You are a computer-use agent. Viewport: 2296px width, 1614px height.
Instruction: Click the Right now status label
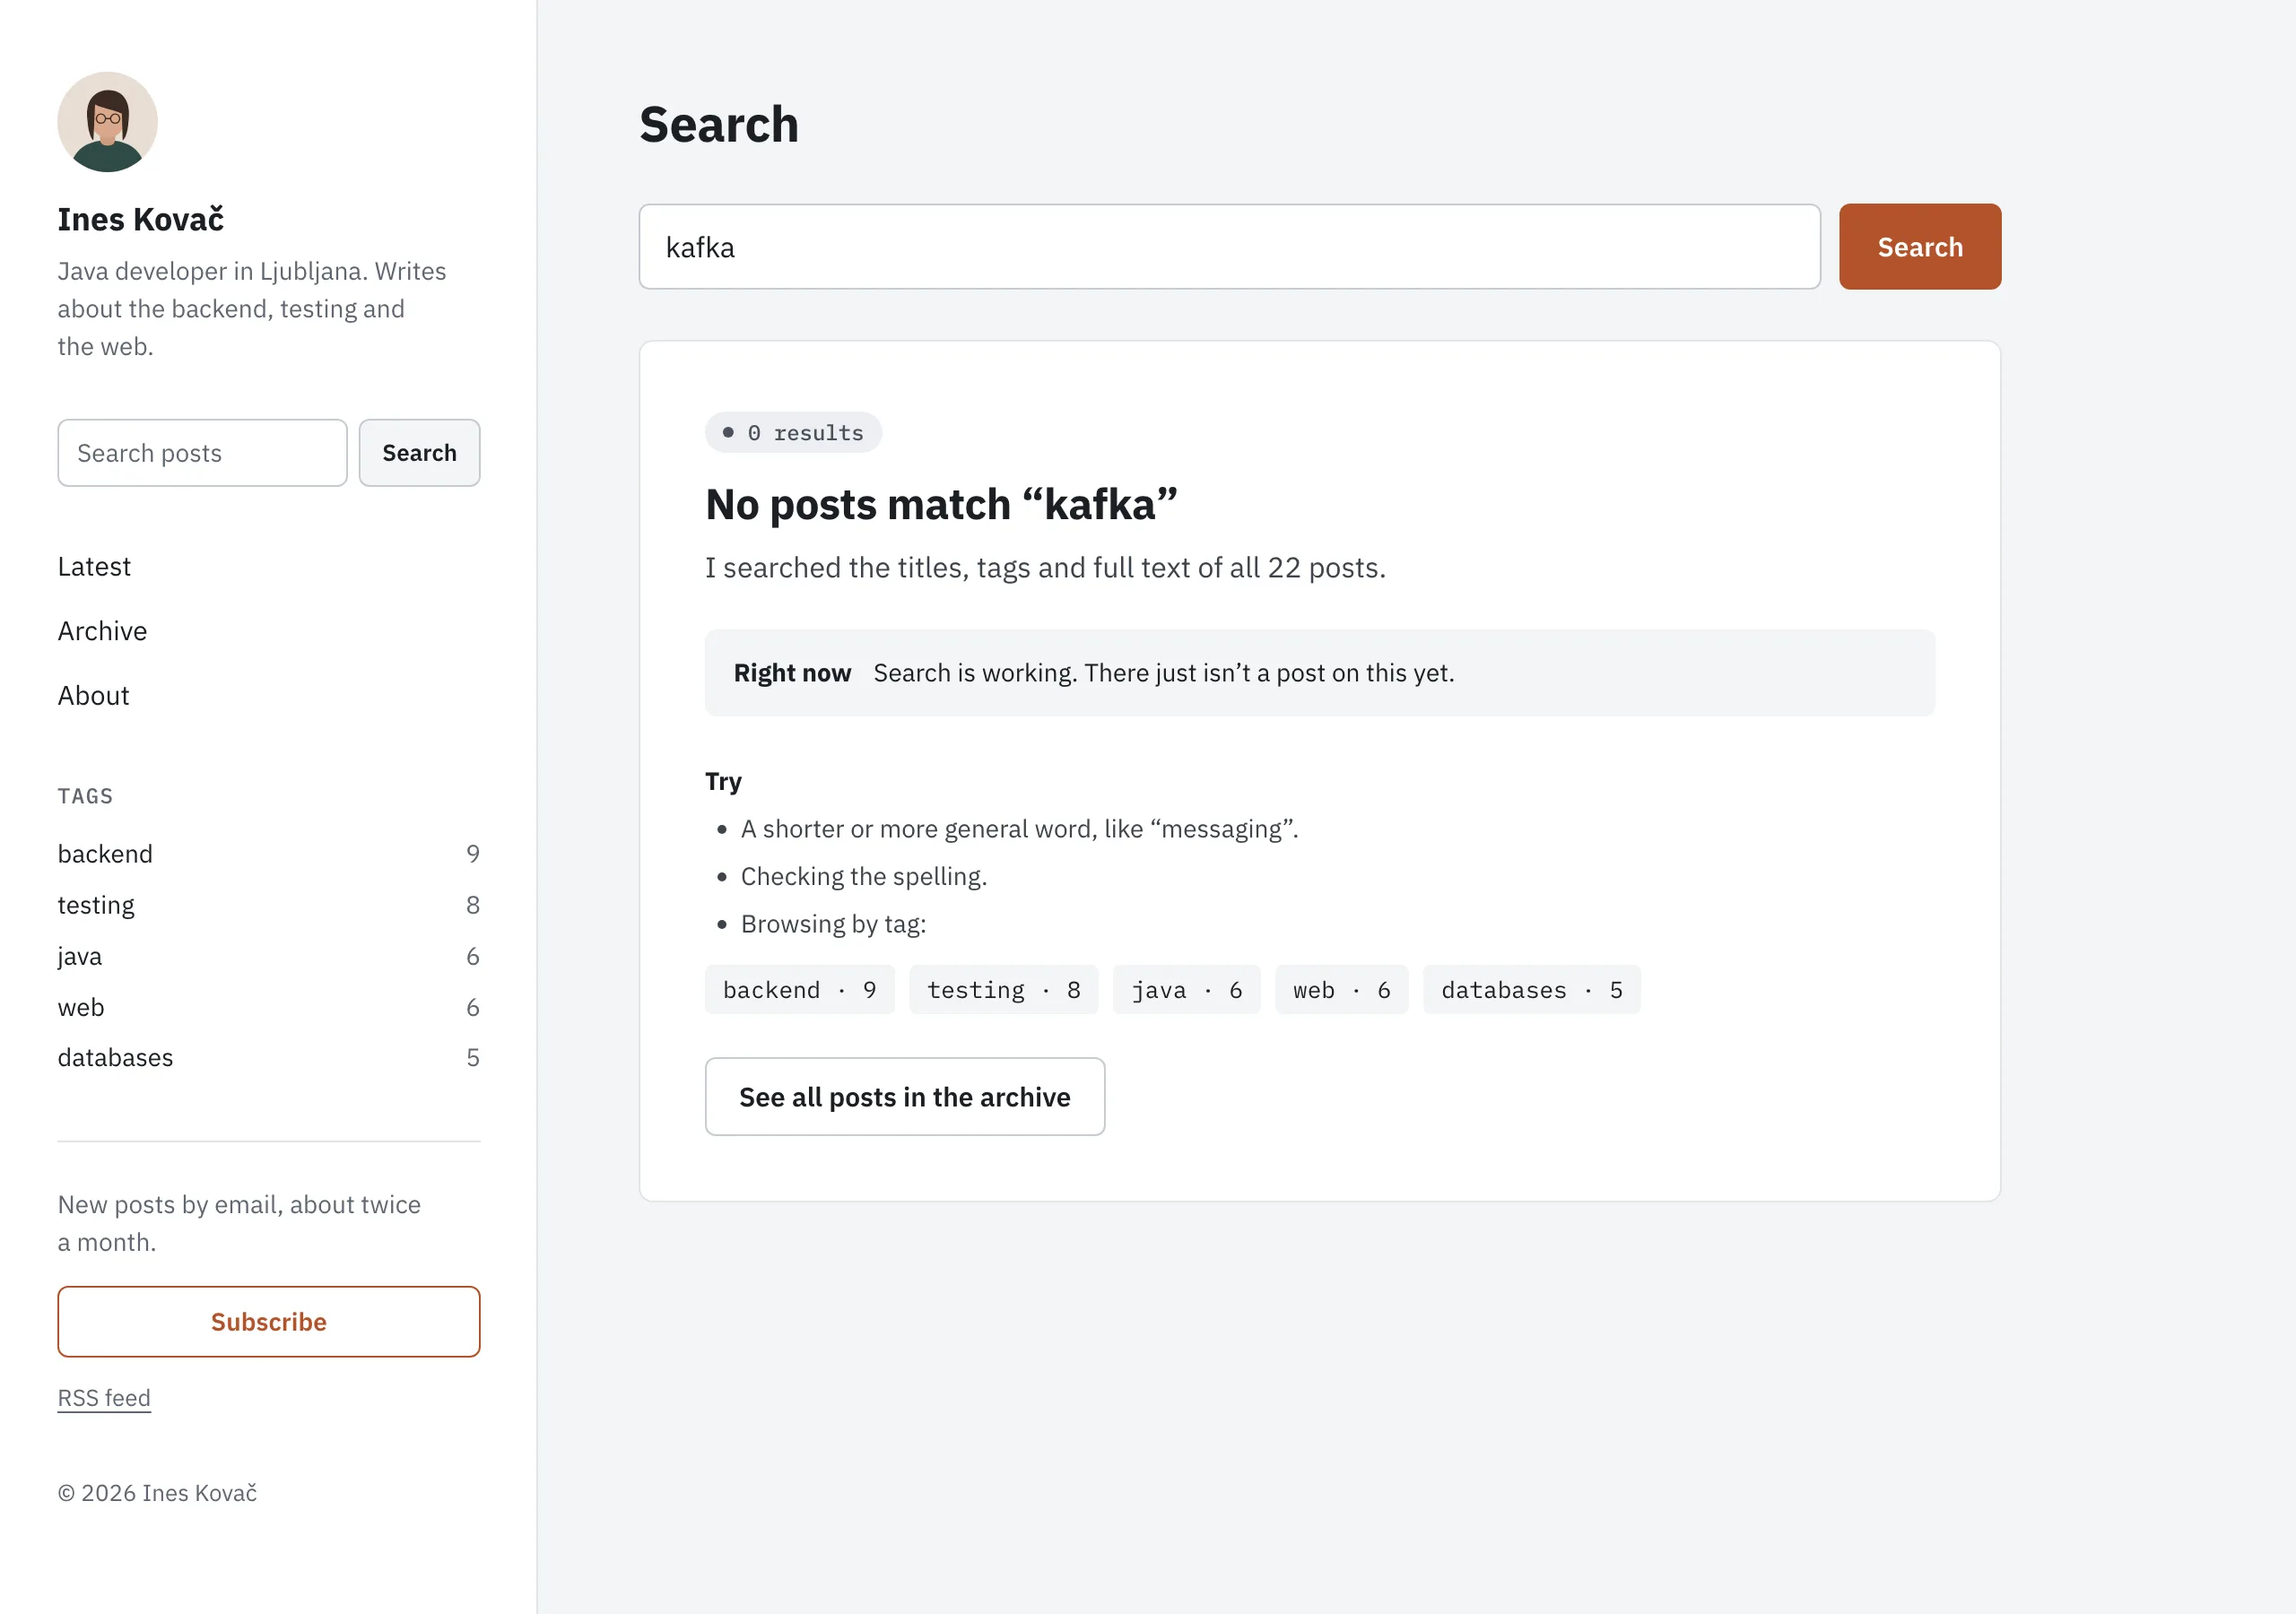click(792, 673)
